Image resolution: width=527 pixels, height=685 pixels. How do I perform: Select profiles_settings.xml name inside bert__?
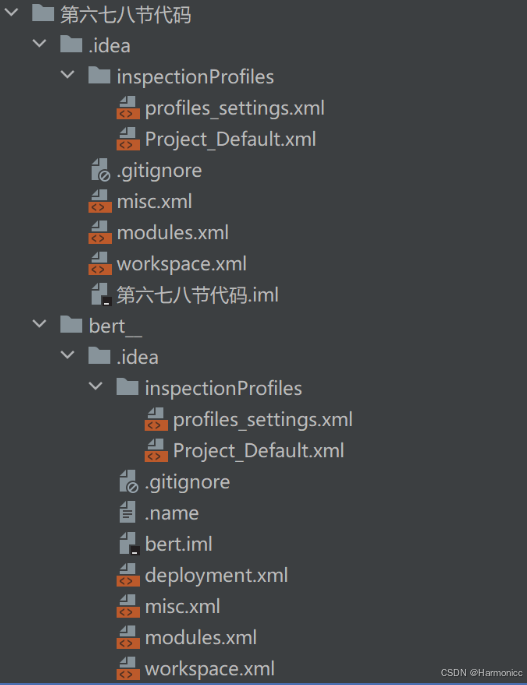(x=263, y=420)
